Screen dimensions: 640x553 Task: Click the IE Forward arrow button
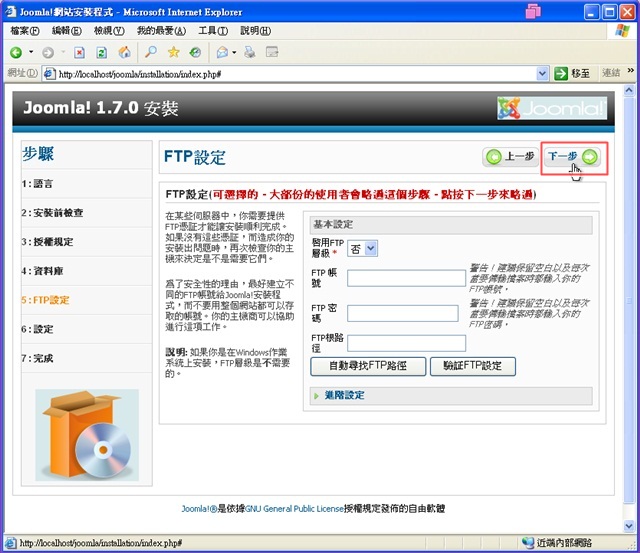tap(48, 52)
